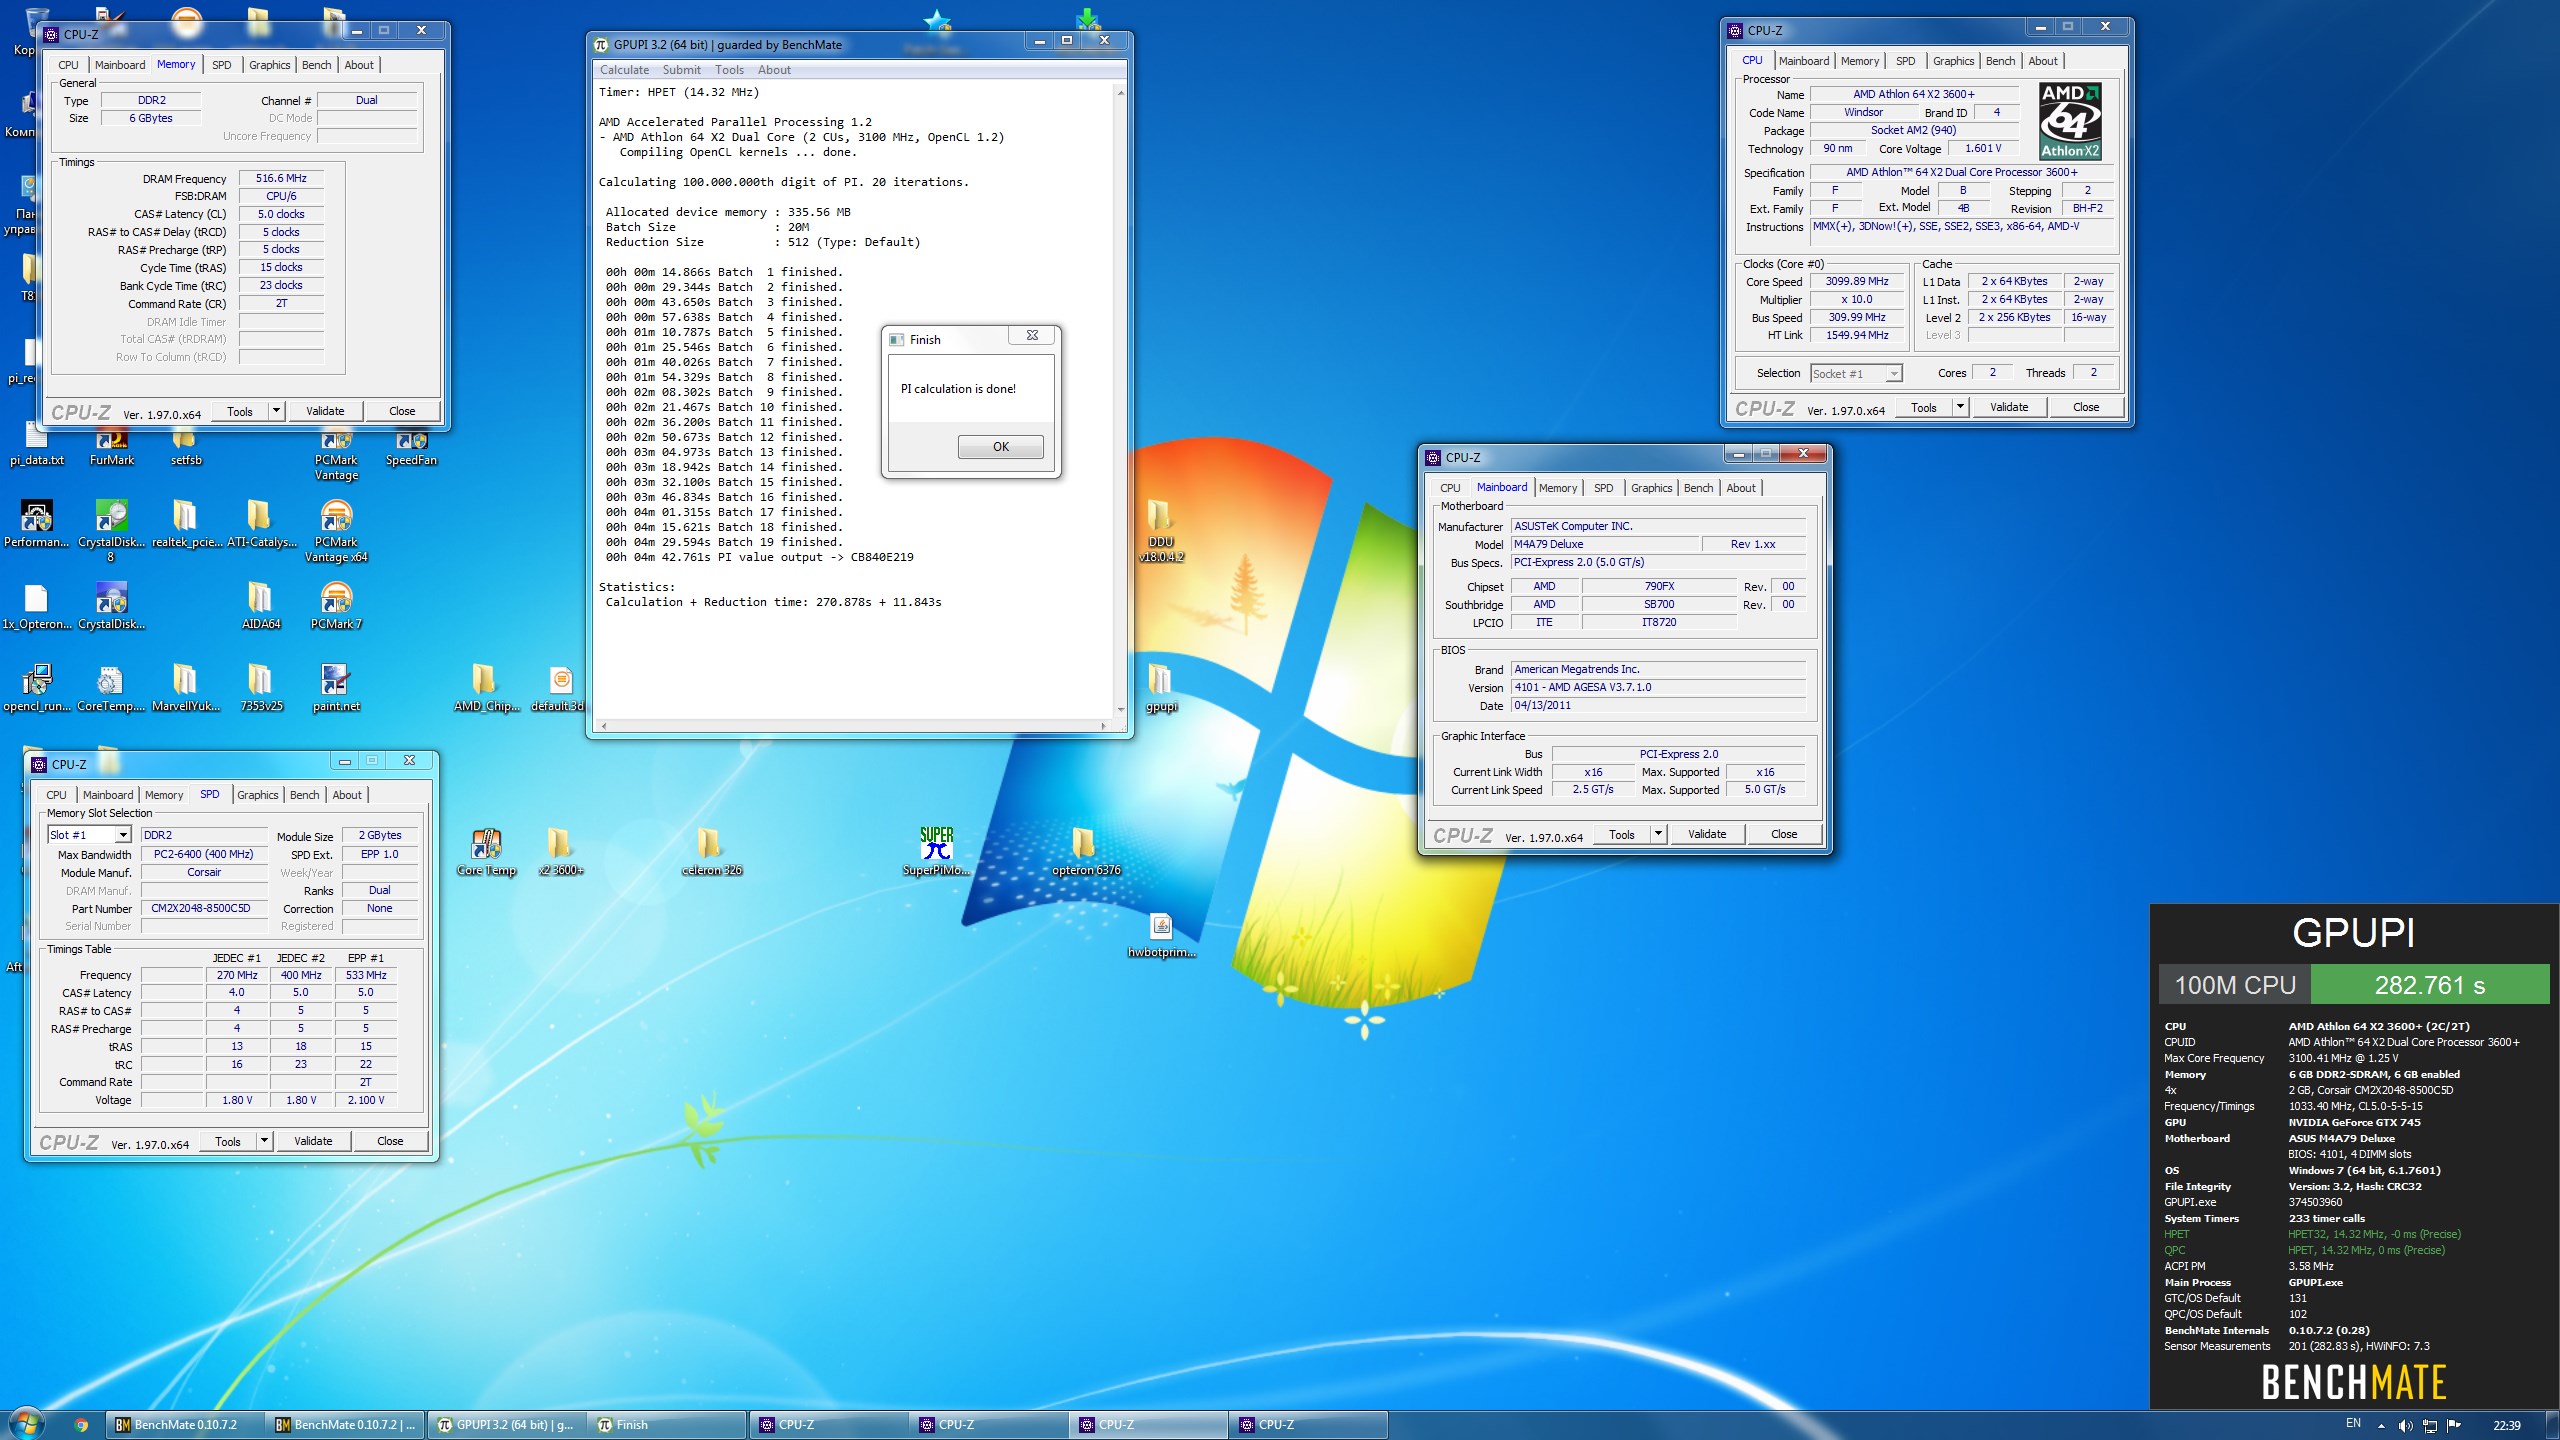This screenshot has width=2560, height=1440.
Task: Open the PCMark Vantage x64 shortcut
Action: (x=336, y=532)
